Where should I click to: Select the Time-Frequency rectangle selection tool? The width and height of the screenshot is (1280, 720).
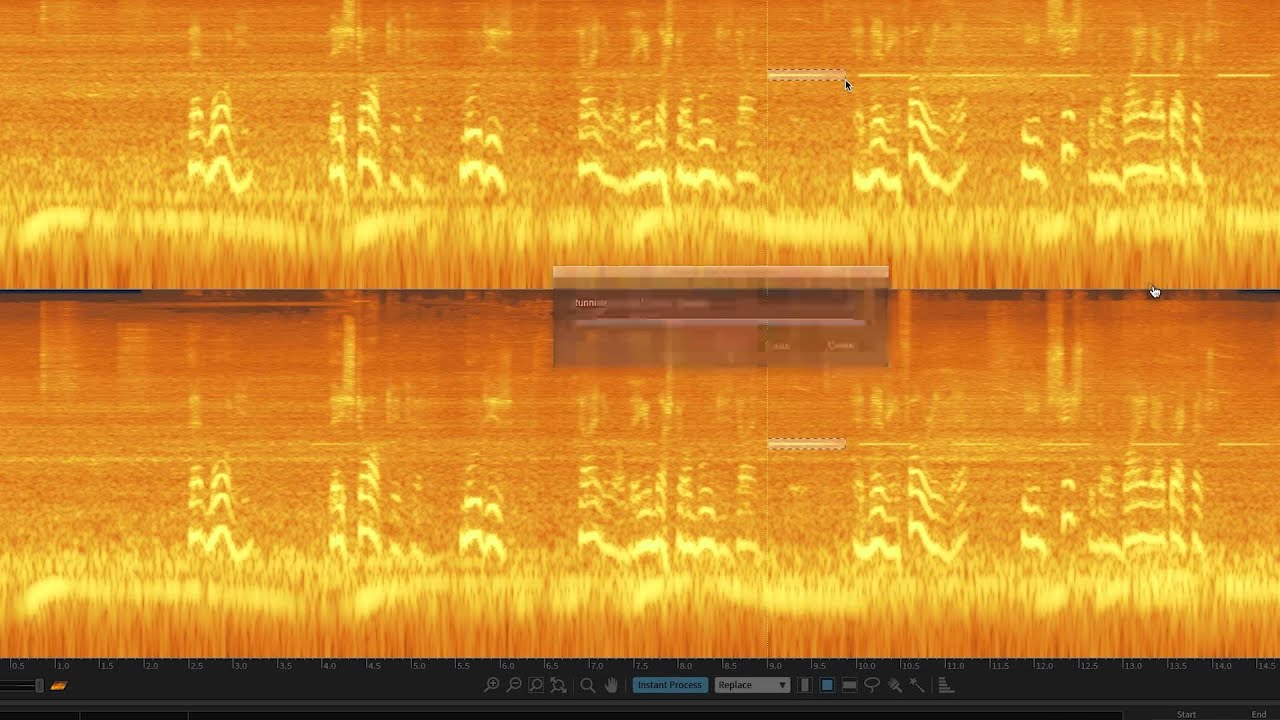pos(827,685)
